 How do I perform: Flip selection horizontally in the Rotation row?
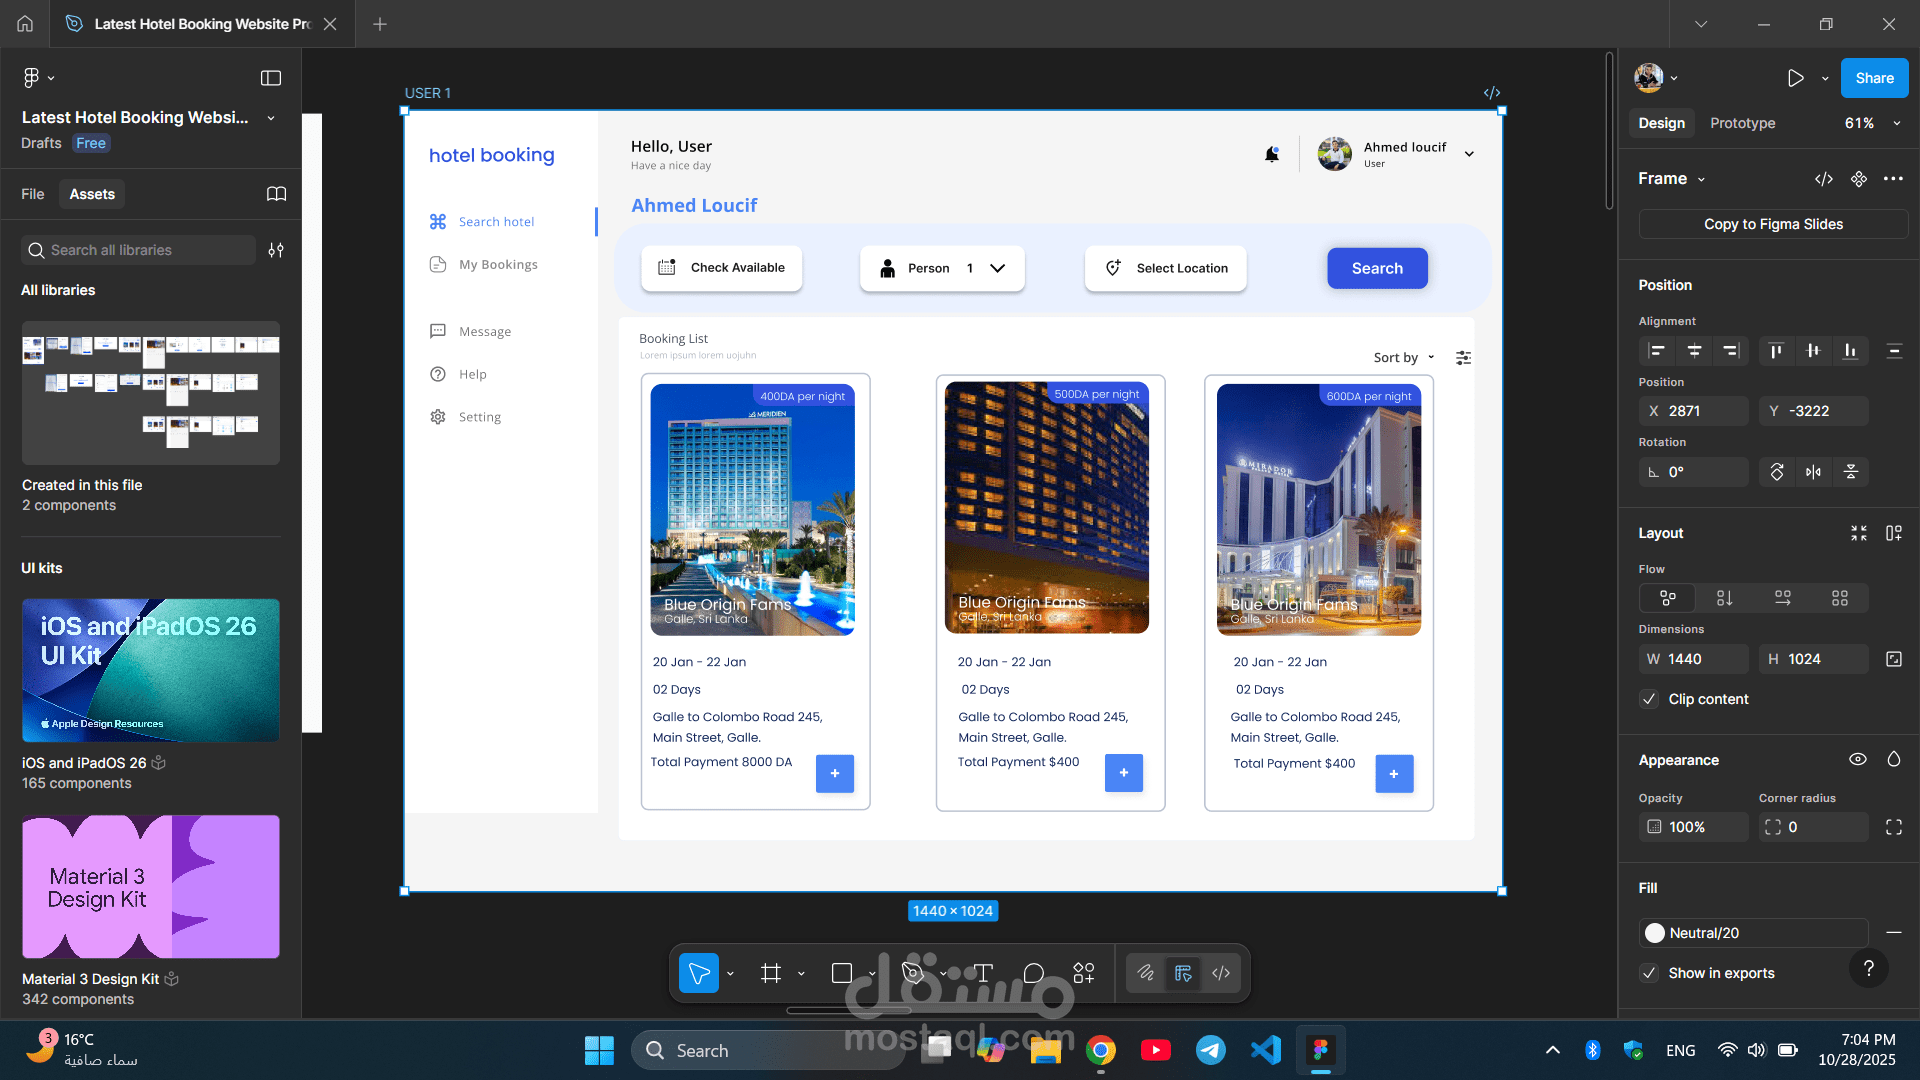[x=1814, y=471]
